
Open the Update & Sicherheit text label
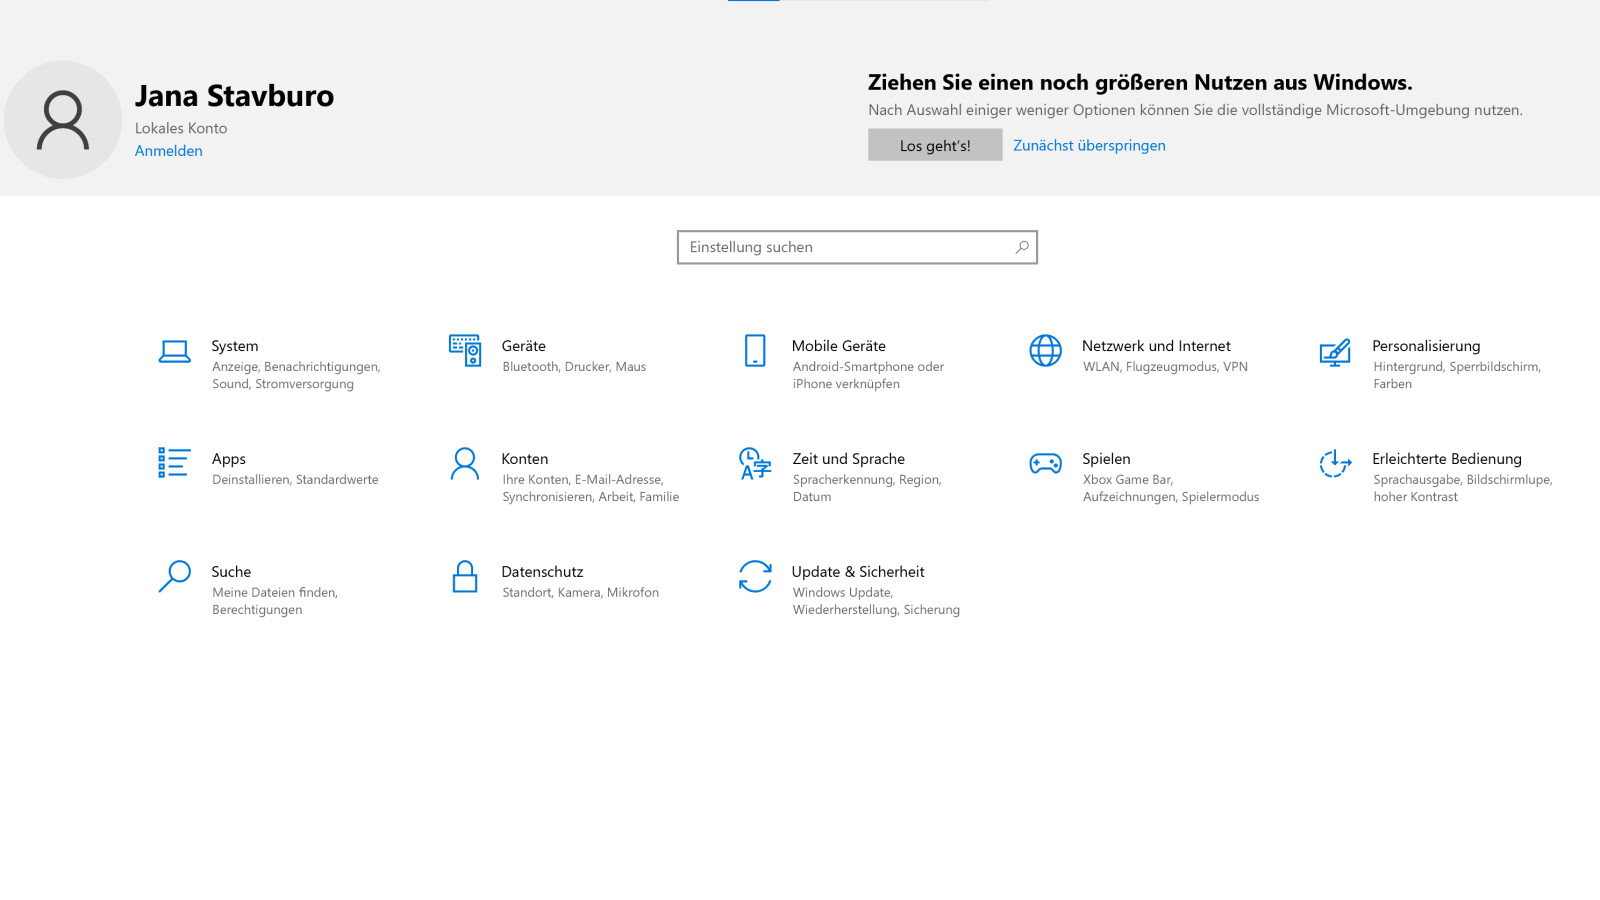858,572
